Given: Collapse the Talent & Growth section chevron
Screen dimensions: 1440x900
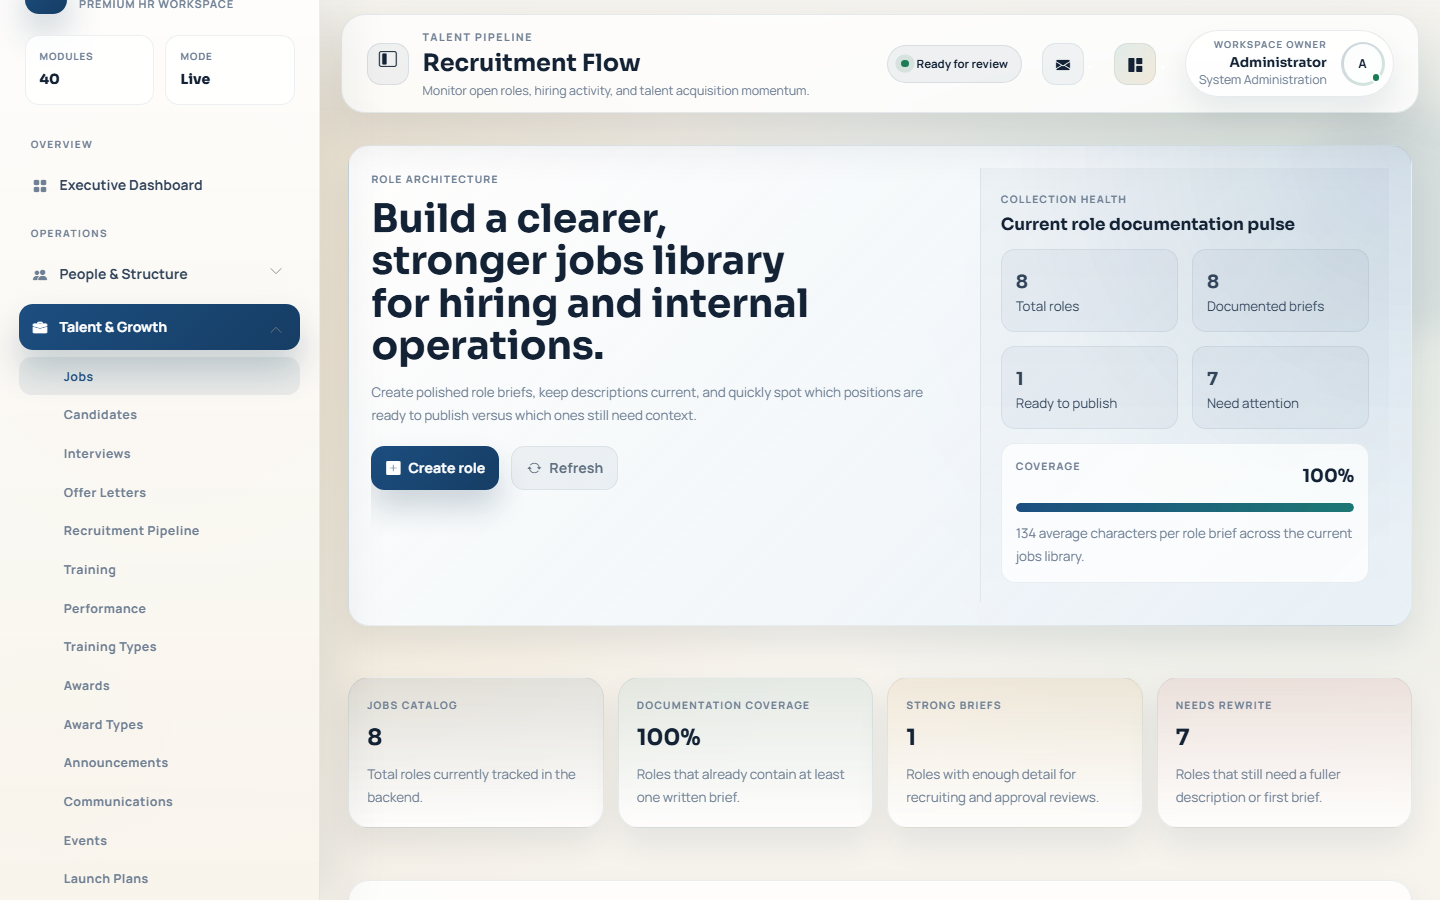Looking at the screenshot, I should pos(276,329).
